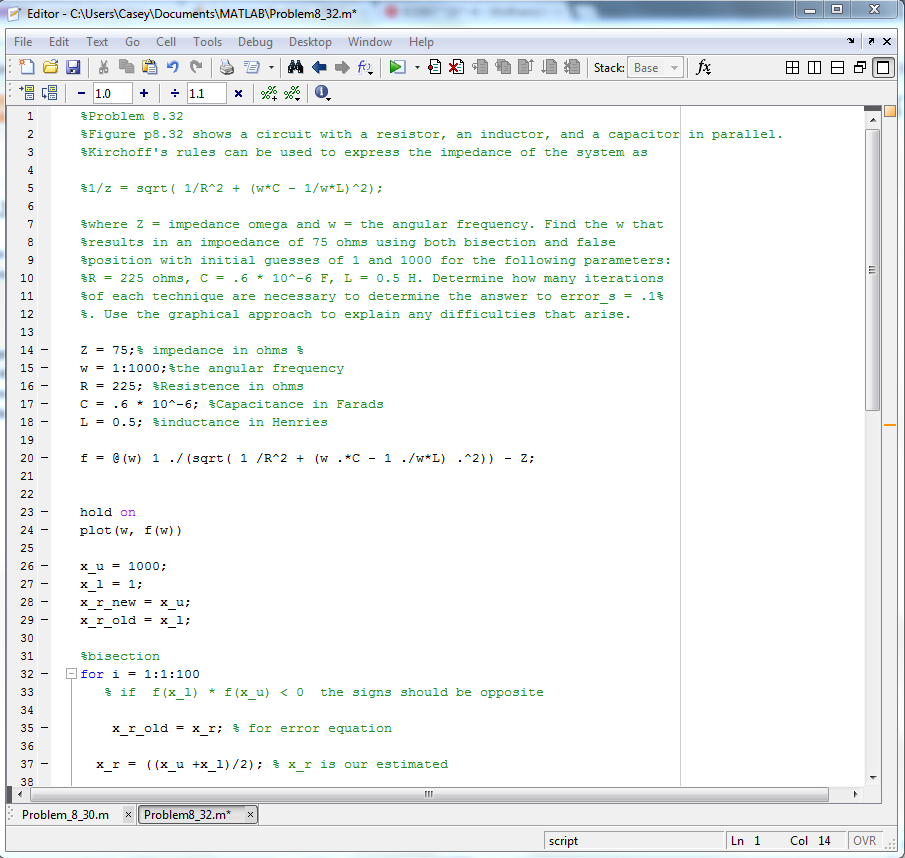Cut selection with the scissors icon
The width and height of the screenshot is (905, 858).
(x=103, y=68)
